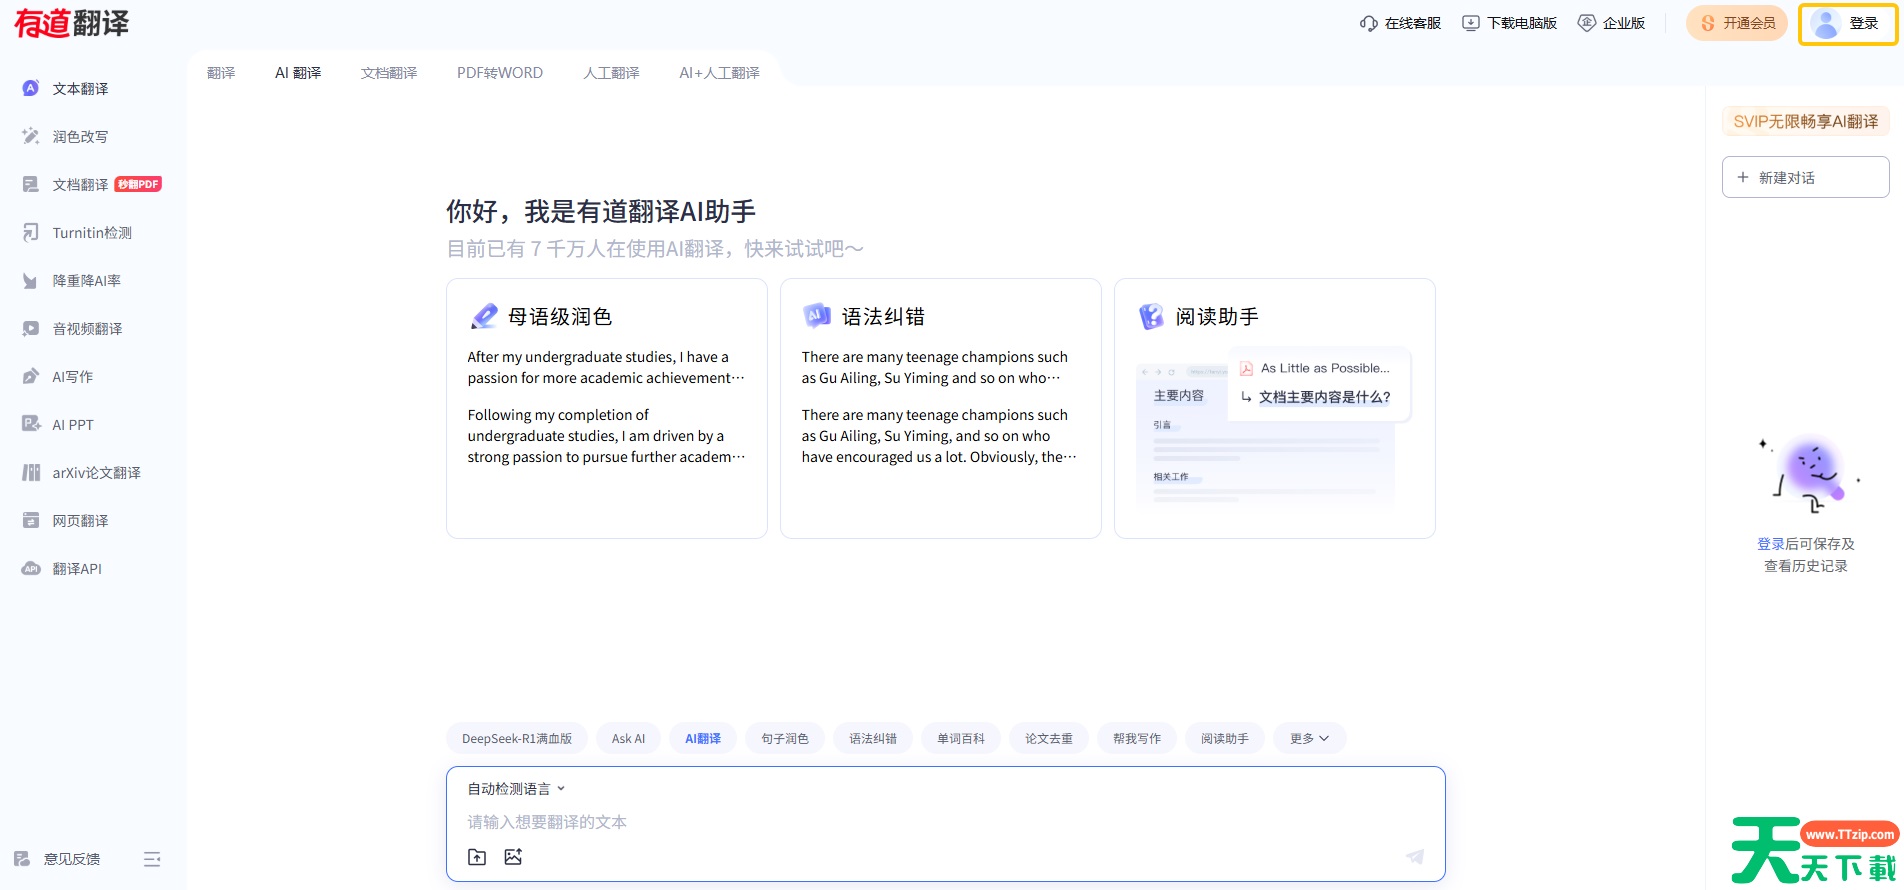This screenshot has width=1904, height=890.
Task: Click the 新建对话 button
Action: [1805, 177]
